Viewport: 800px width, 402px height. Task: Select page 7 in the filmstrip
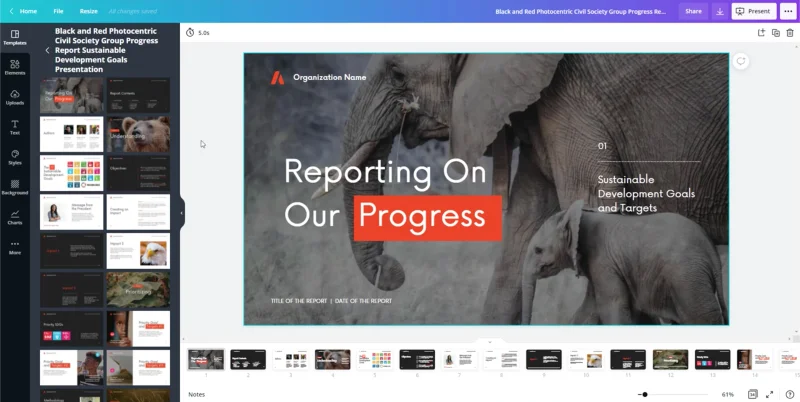tap(459, 360)
